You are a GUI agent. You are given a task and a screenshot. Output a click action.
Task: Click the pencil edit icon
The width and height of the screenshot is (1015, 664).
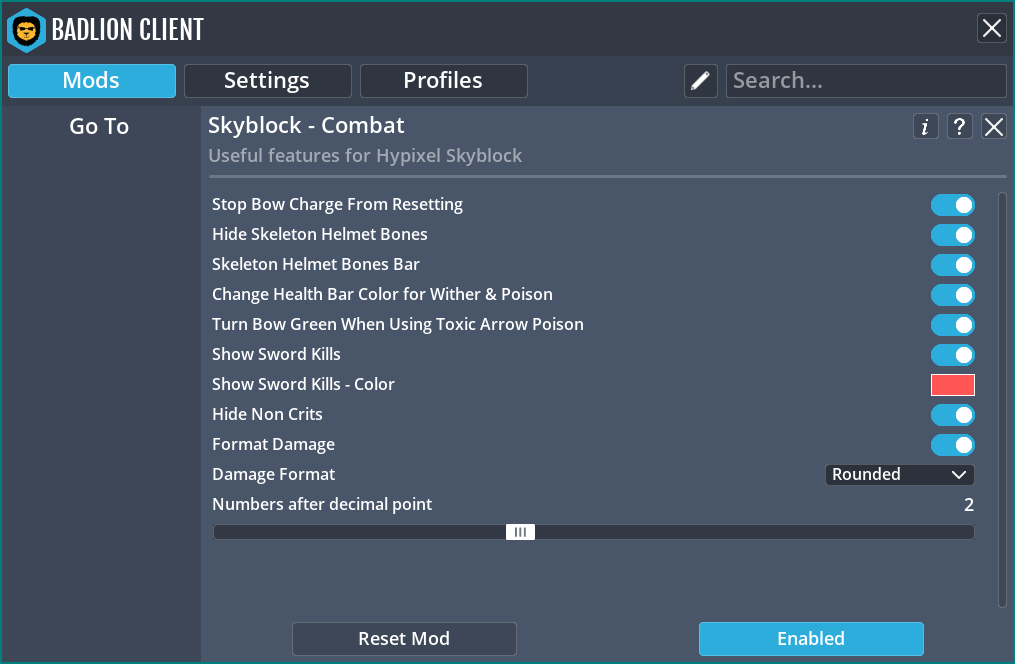pos(700,81)
